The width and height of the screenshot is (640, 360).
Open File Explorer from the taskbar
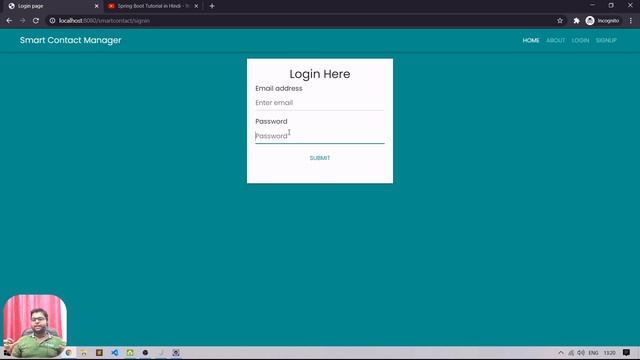pos(84,353)
